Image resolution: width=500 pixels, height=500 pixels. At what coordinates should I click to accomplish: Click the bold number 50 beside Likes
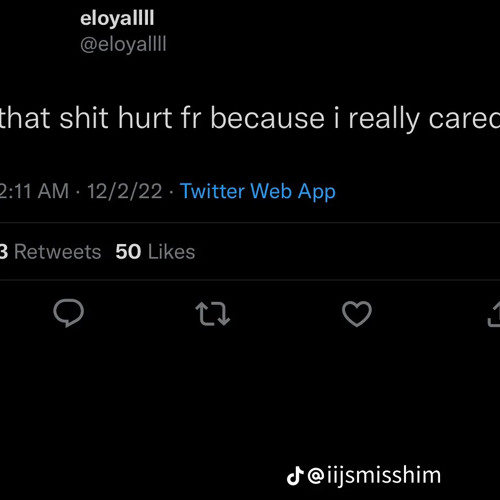(128, 252)
